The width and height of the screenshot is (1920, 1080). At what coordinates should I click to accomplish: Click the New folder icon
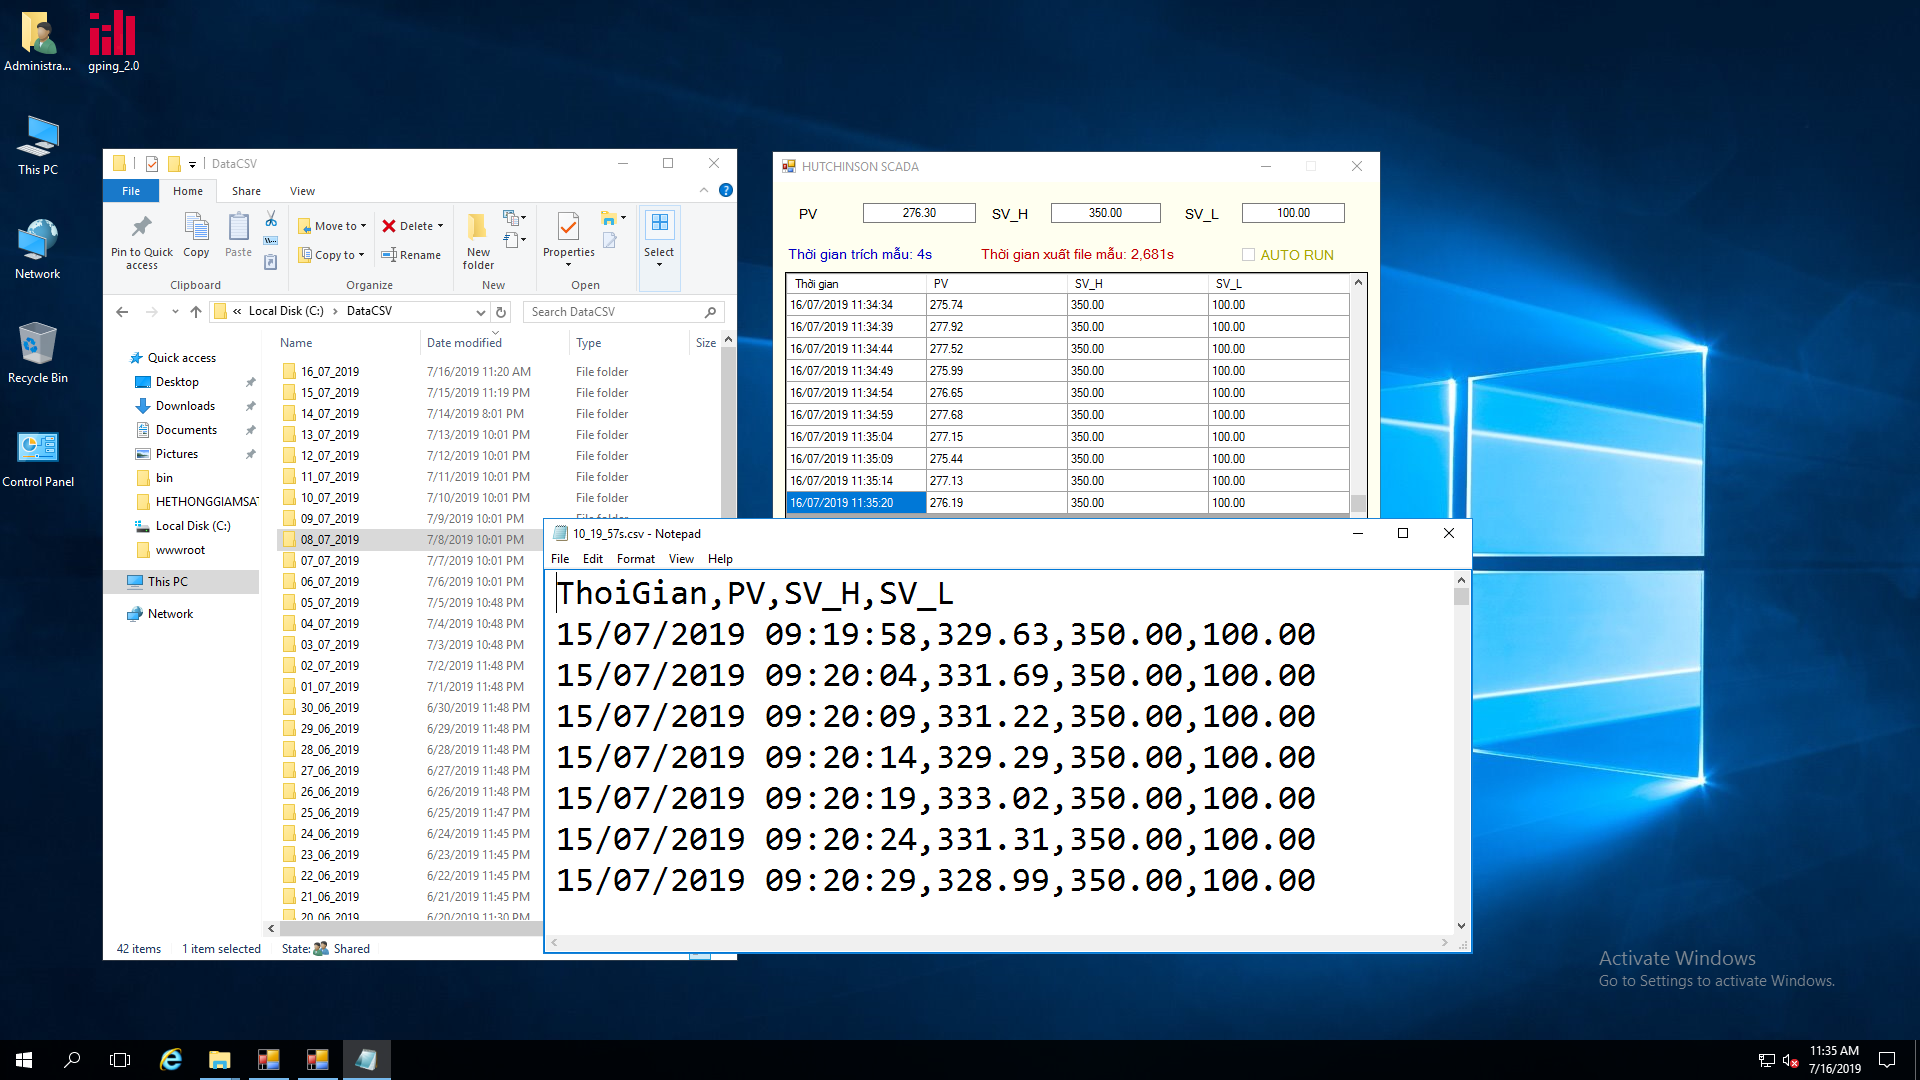[x=478, y=228]
